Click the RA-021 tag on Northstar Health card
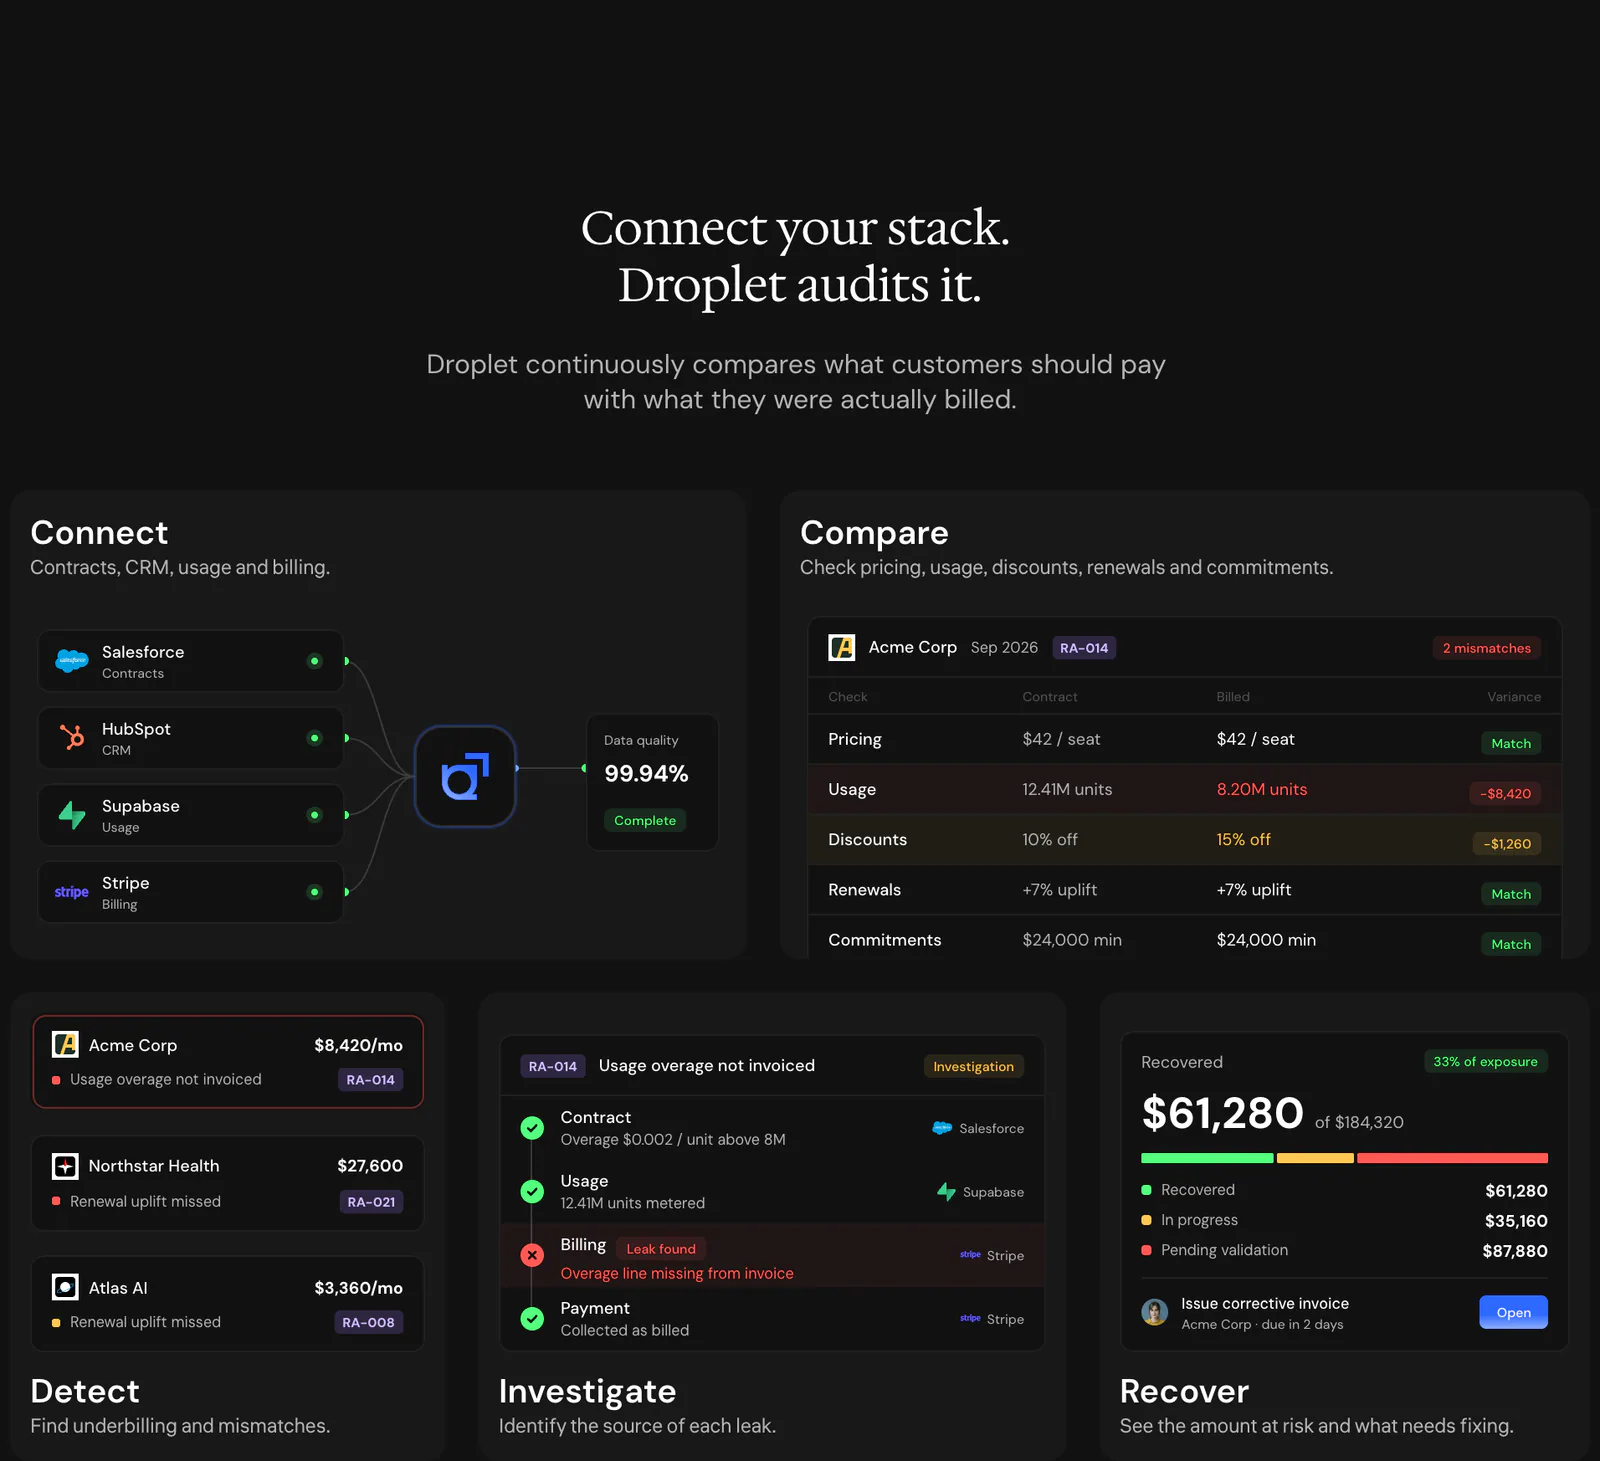The image size is (1600, 1461). coord(371,1201)
